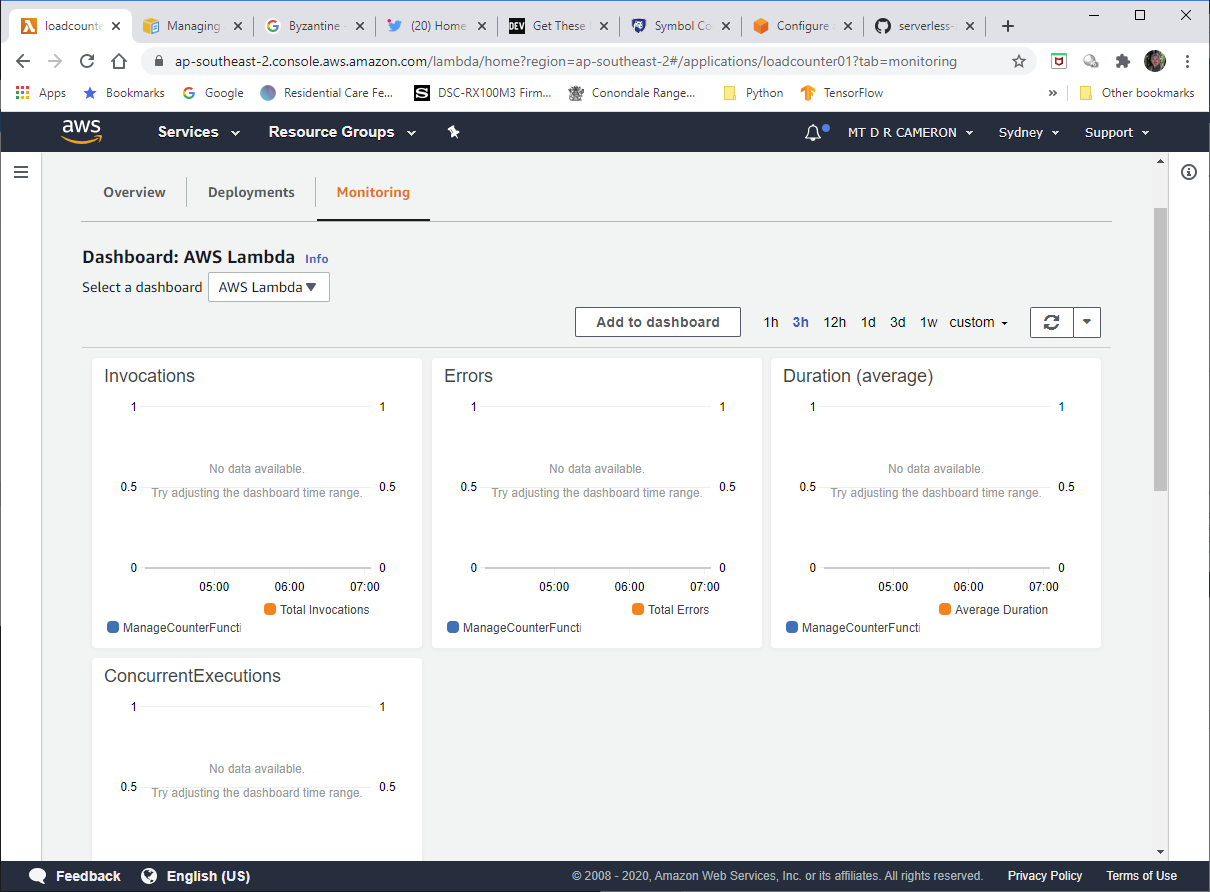
Task: Click the ConcurrentExecutions widget title
Action: 192,676
